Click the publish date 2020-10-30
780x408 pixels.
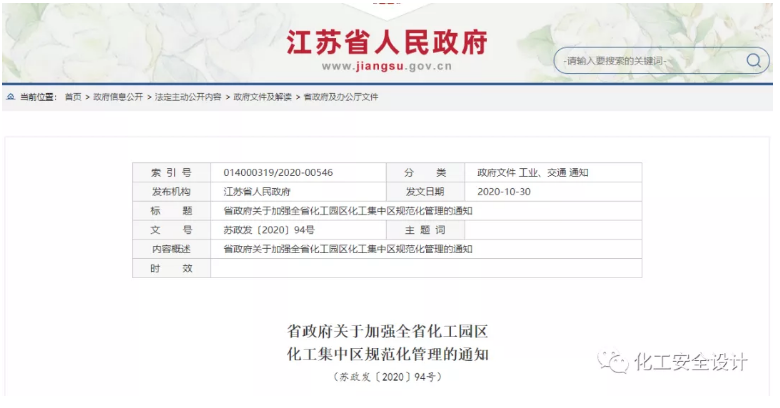point(504,191)
